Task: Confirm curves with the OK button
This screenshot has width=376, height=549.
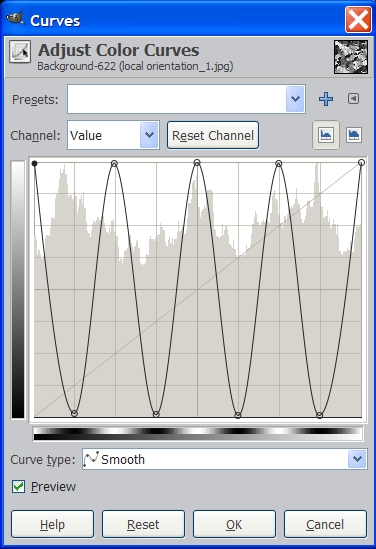Action: pos(234,524)
